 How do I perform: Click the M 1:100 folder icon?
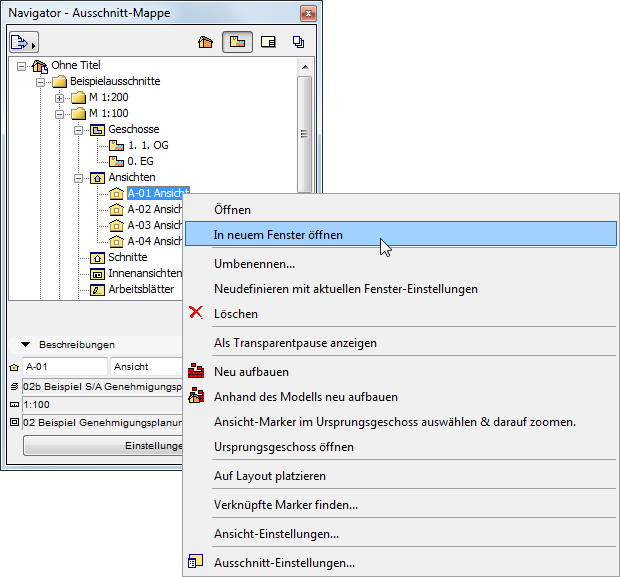tap(78, 114)
